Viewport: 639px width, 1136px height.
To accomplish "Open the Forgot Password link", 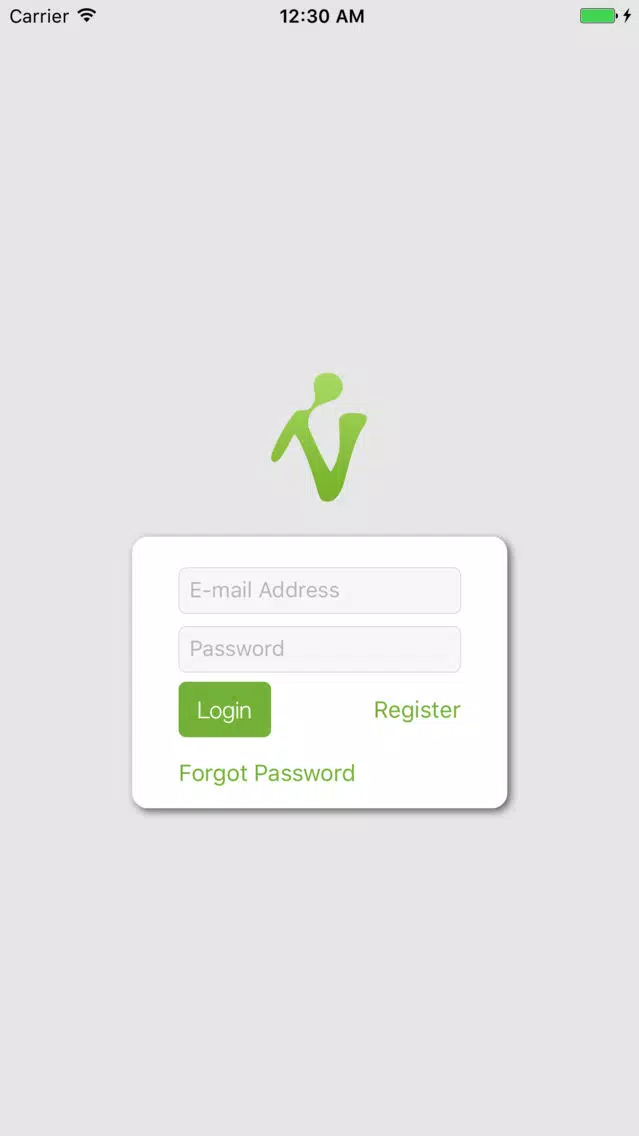I will pos(267,773).
